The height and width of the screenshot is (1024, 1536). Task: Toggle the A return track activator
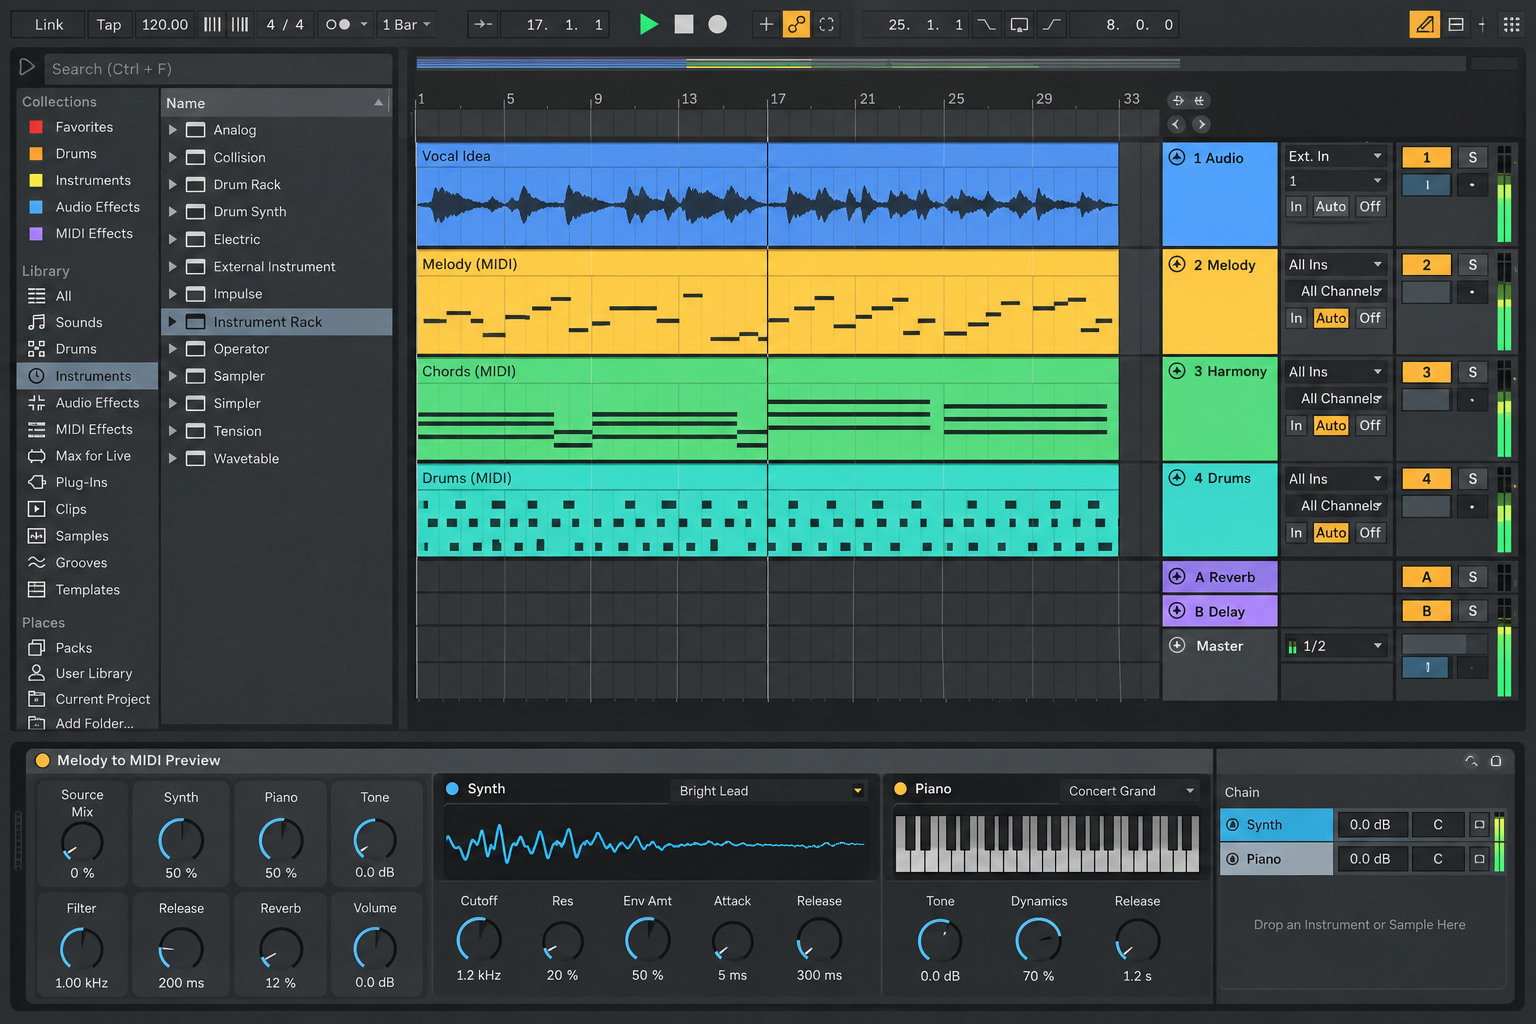pos(1426,577)
